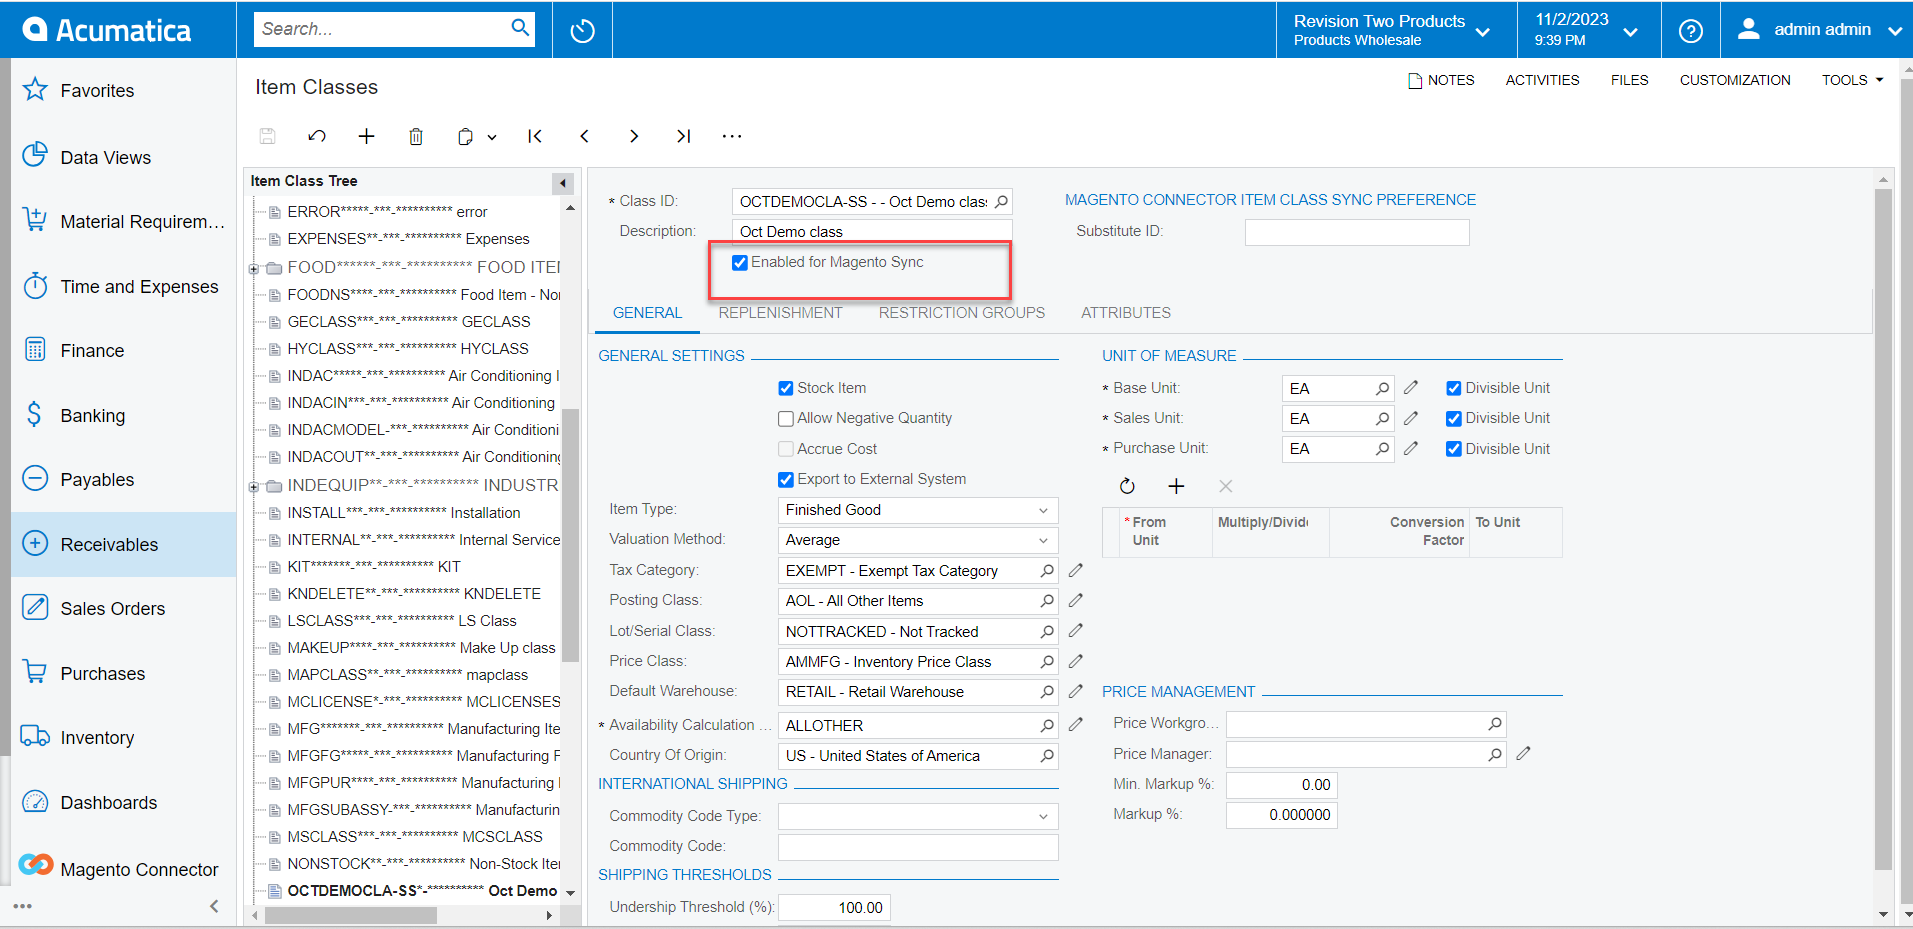Image resolution: width=1913 pixels, height=929 pixels.
Task: Edit Tax Category via the pencil icon
Action: (x=1075, y=570)
